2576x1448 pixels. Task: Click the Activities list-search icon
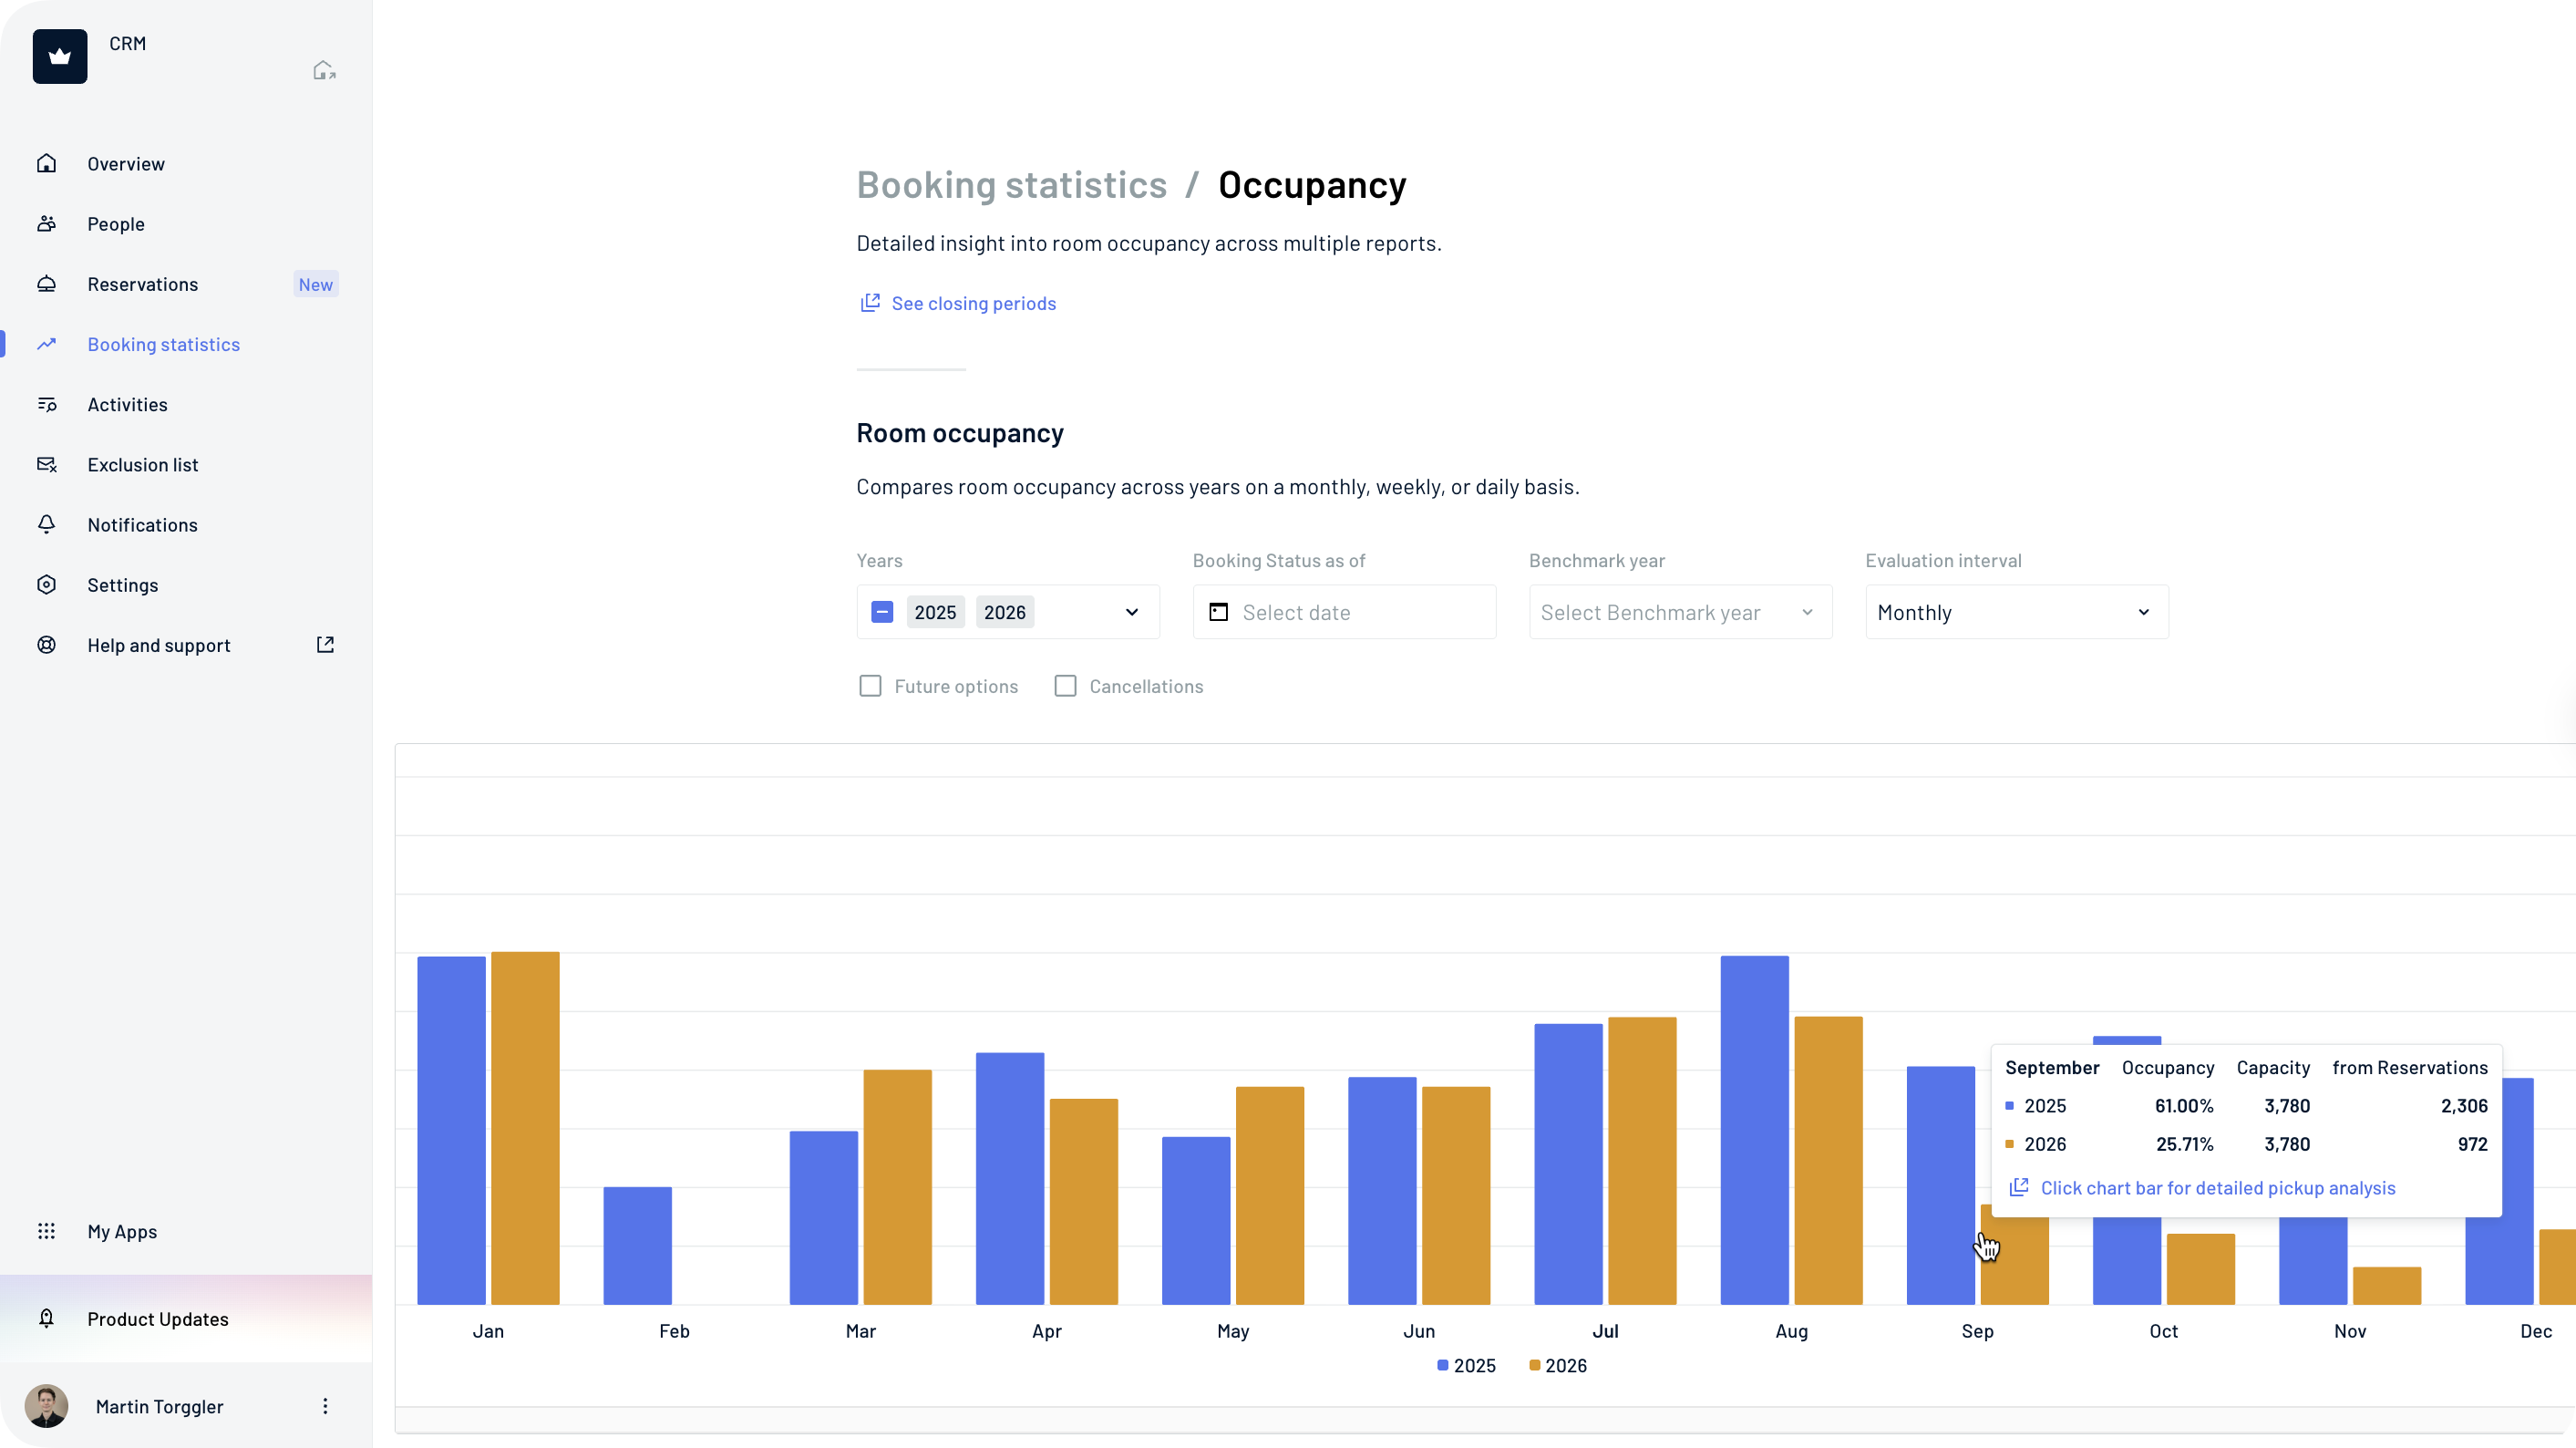(46, 404)
